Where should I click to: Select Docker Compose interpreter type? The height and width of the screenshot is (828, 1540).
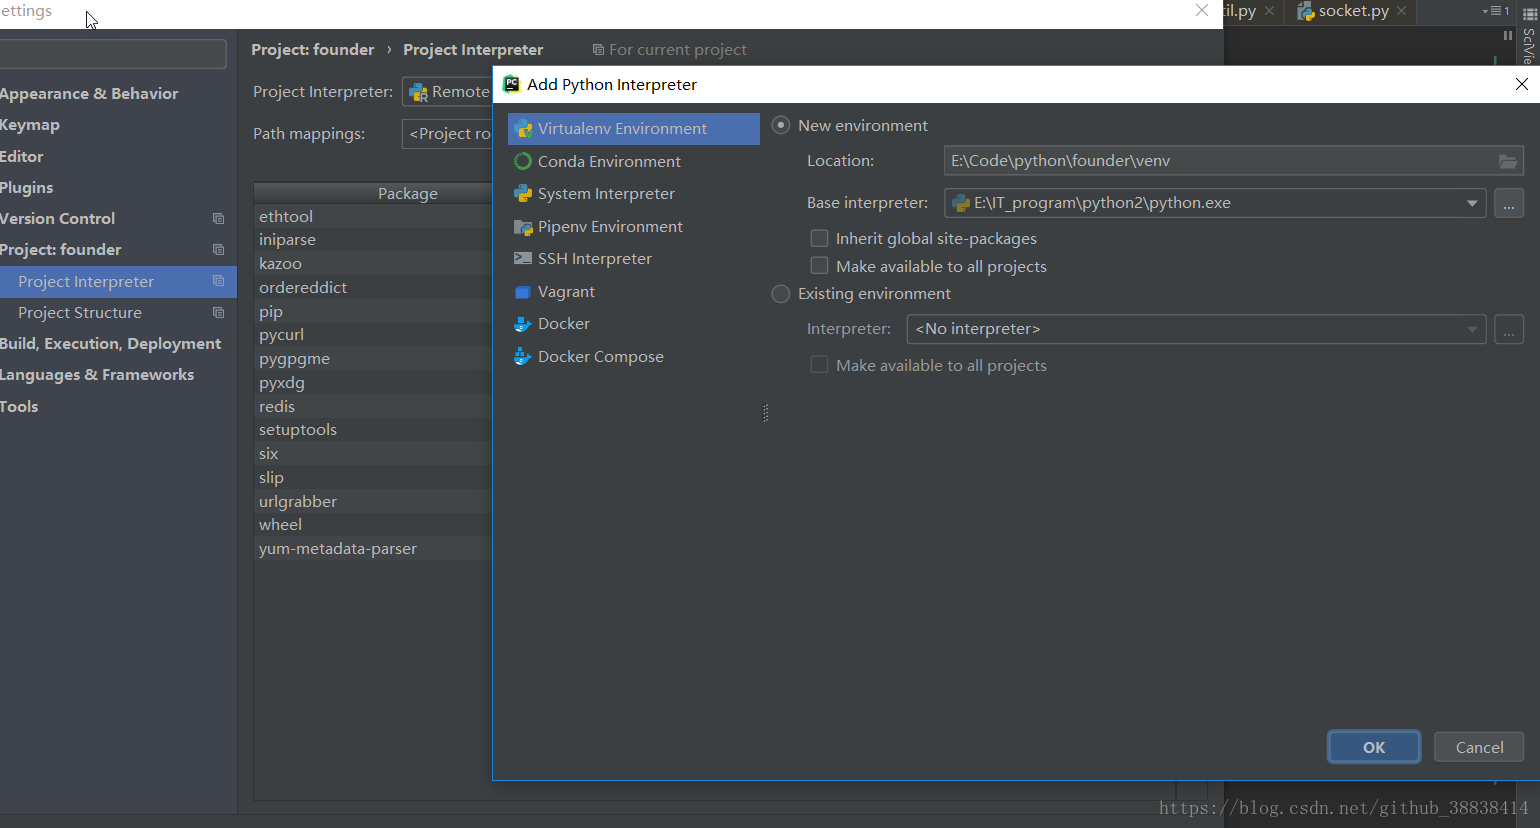[x=600, y=357]
